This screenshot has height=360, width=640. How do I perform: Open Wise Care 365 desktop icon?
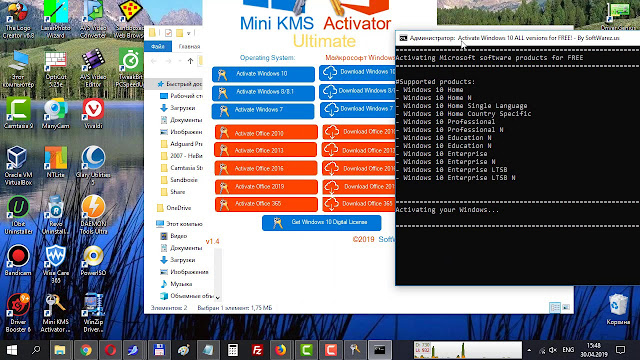56,264
